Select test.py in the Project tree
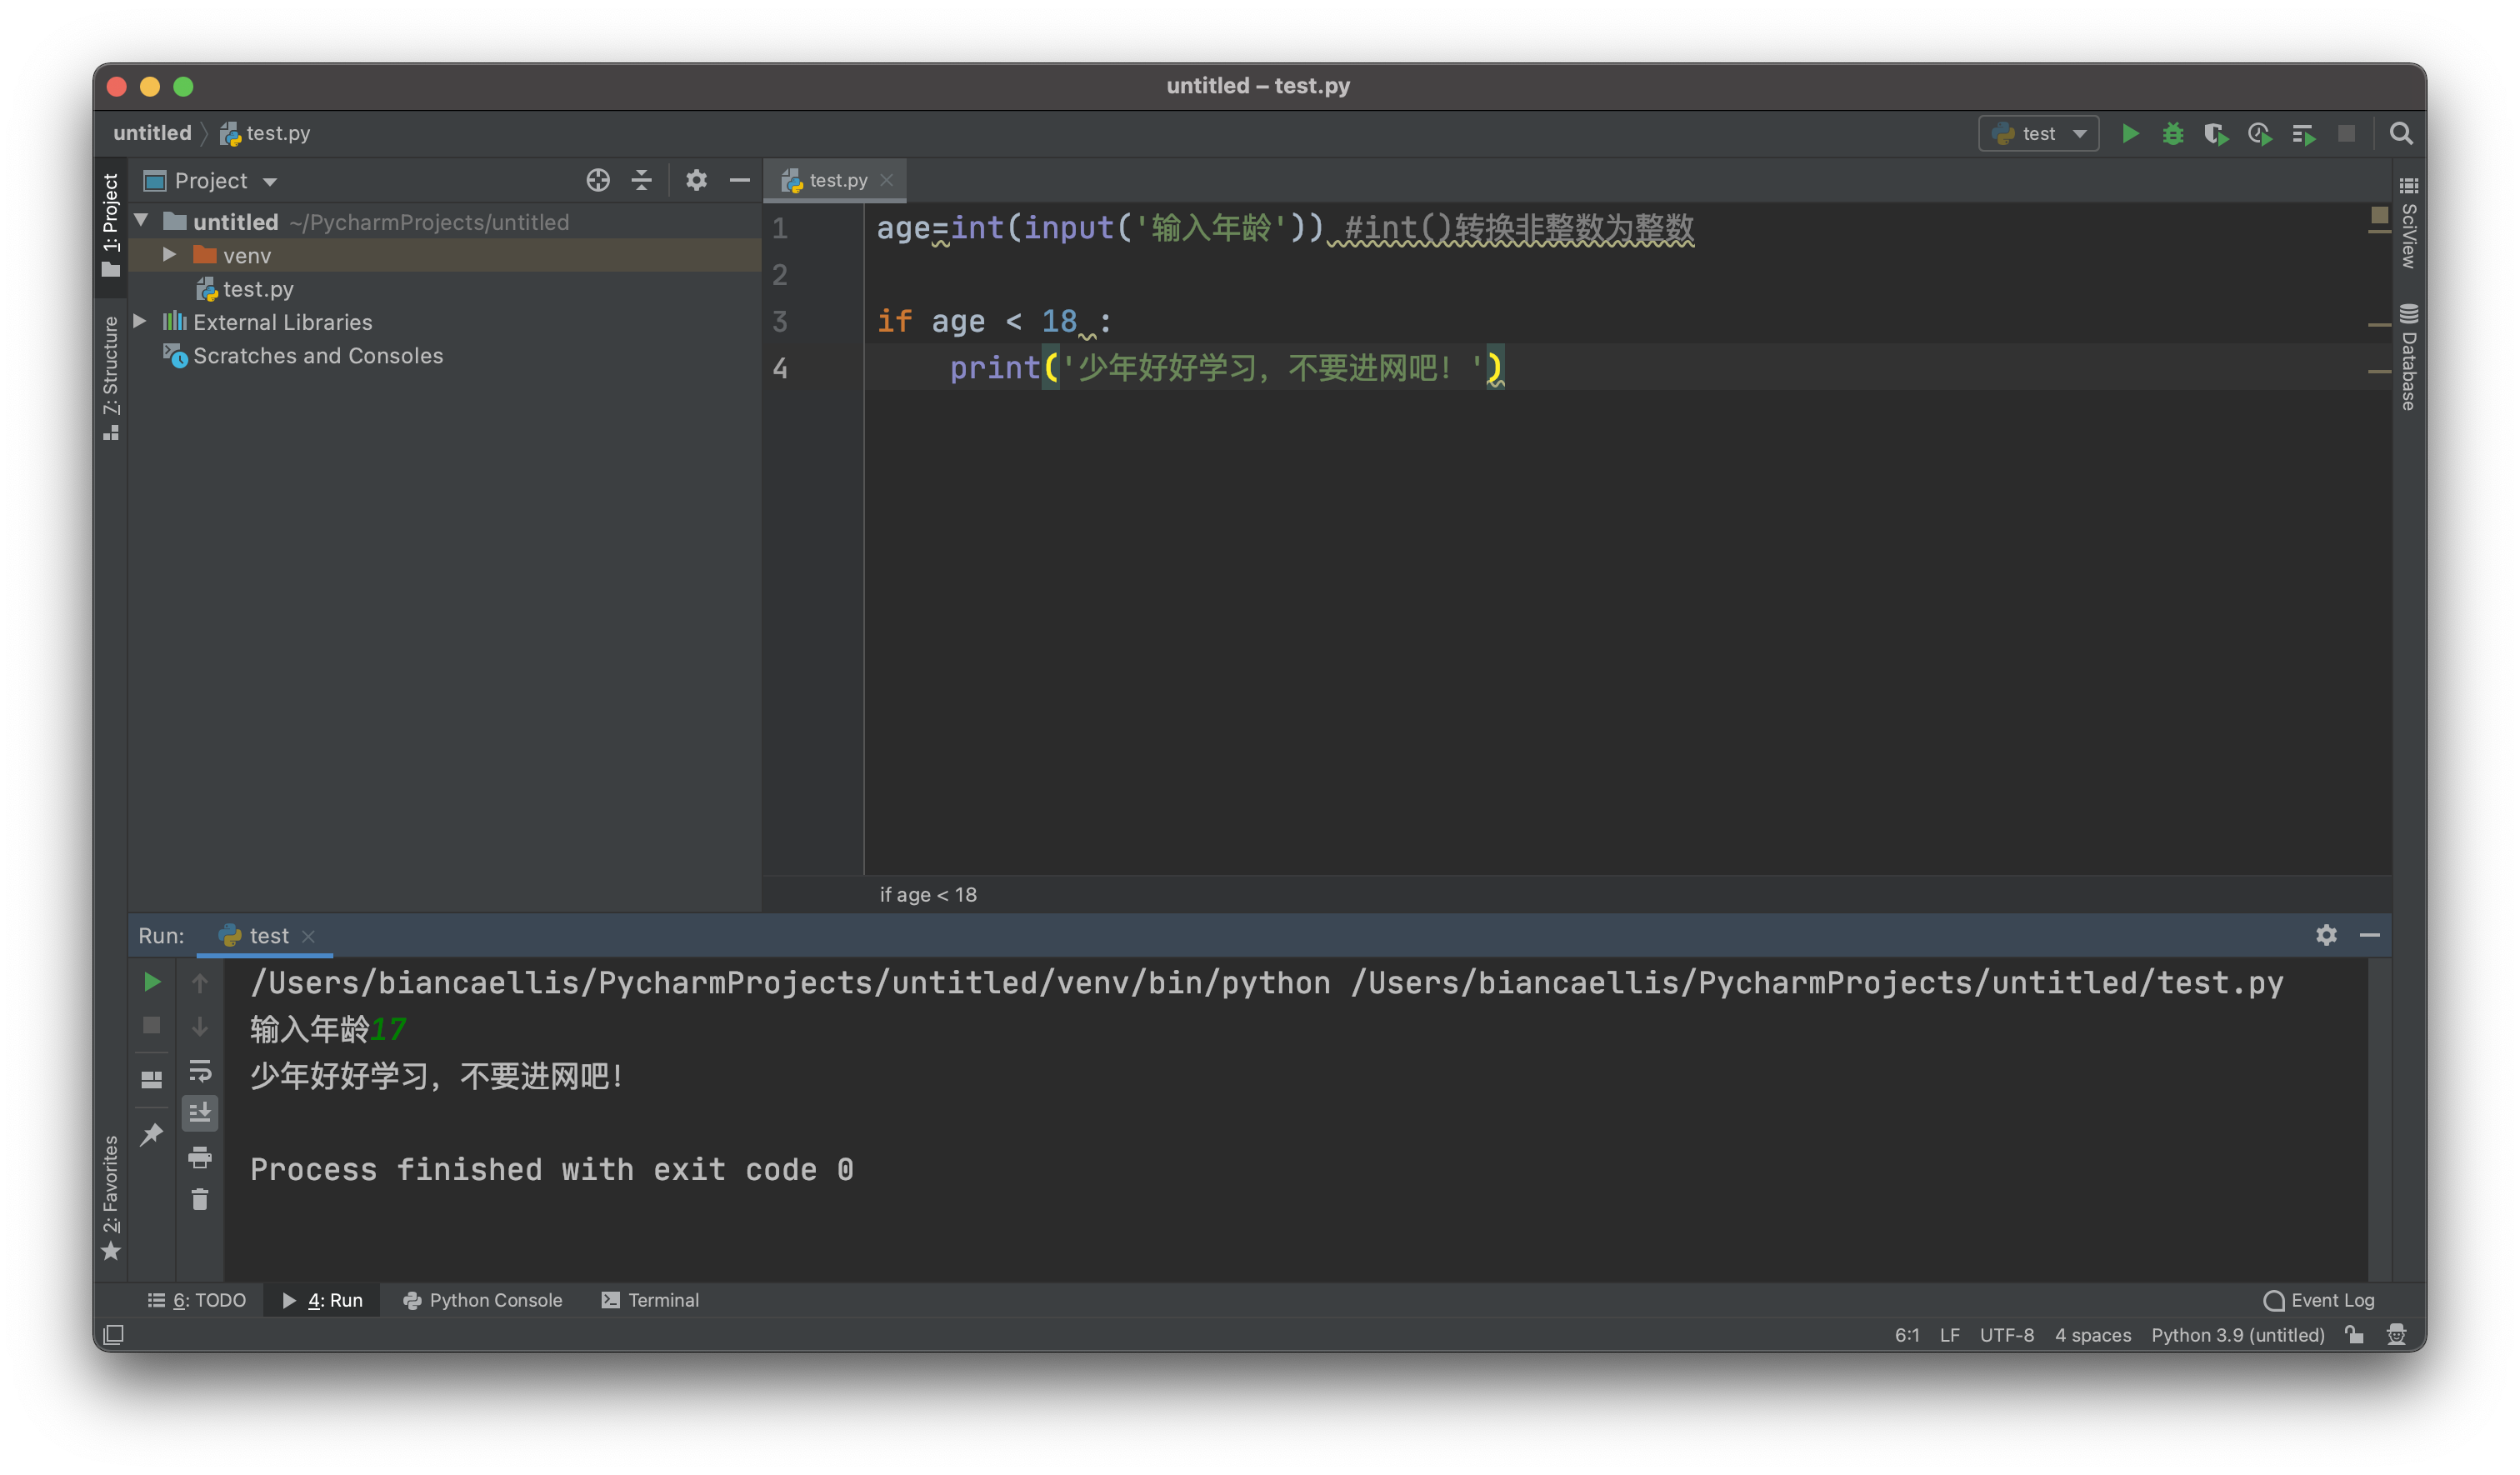 [258, 289]
